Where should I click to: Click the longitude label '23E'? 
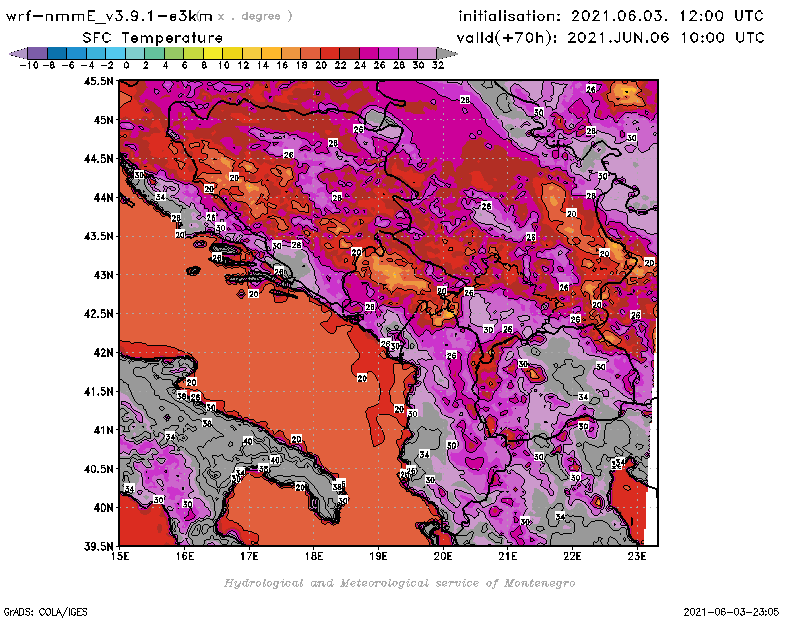pos(637,556)
